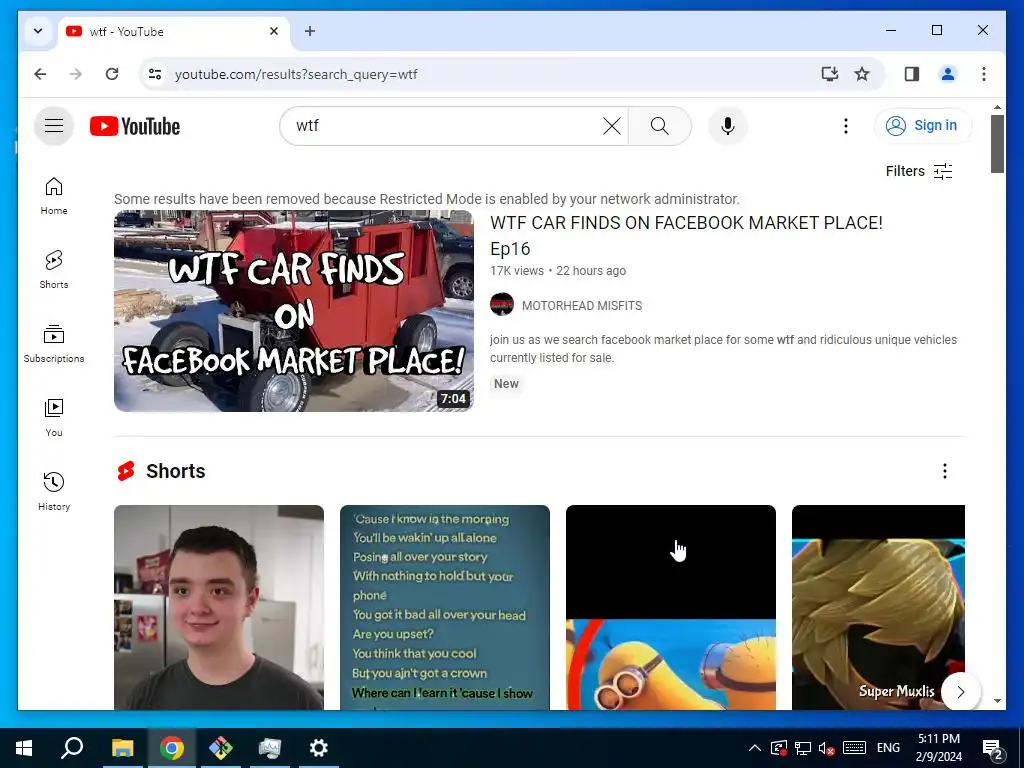Screen dimensions: 1024x768
Task: Play the WTF Car Finds video thumbnail
Action: point(293,311)
